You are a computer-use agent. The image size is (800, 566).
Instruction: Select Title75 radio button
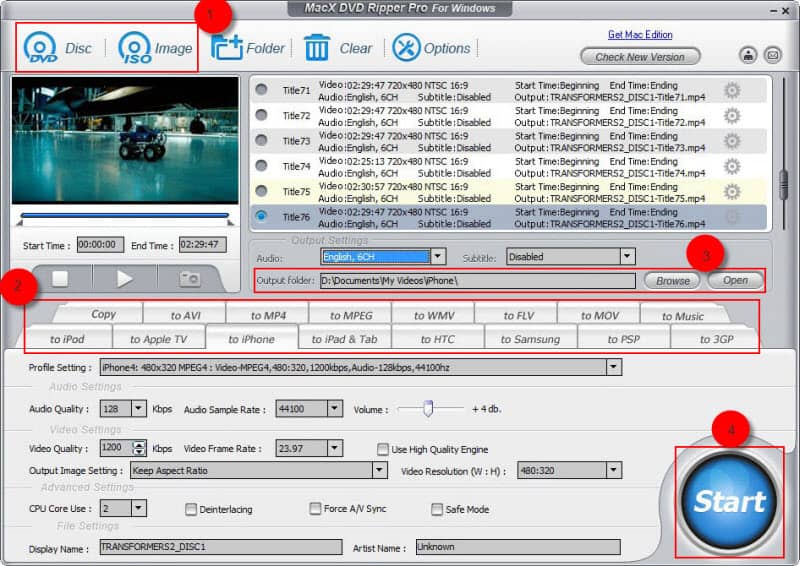point(261,191)
